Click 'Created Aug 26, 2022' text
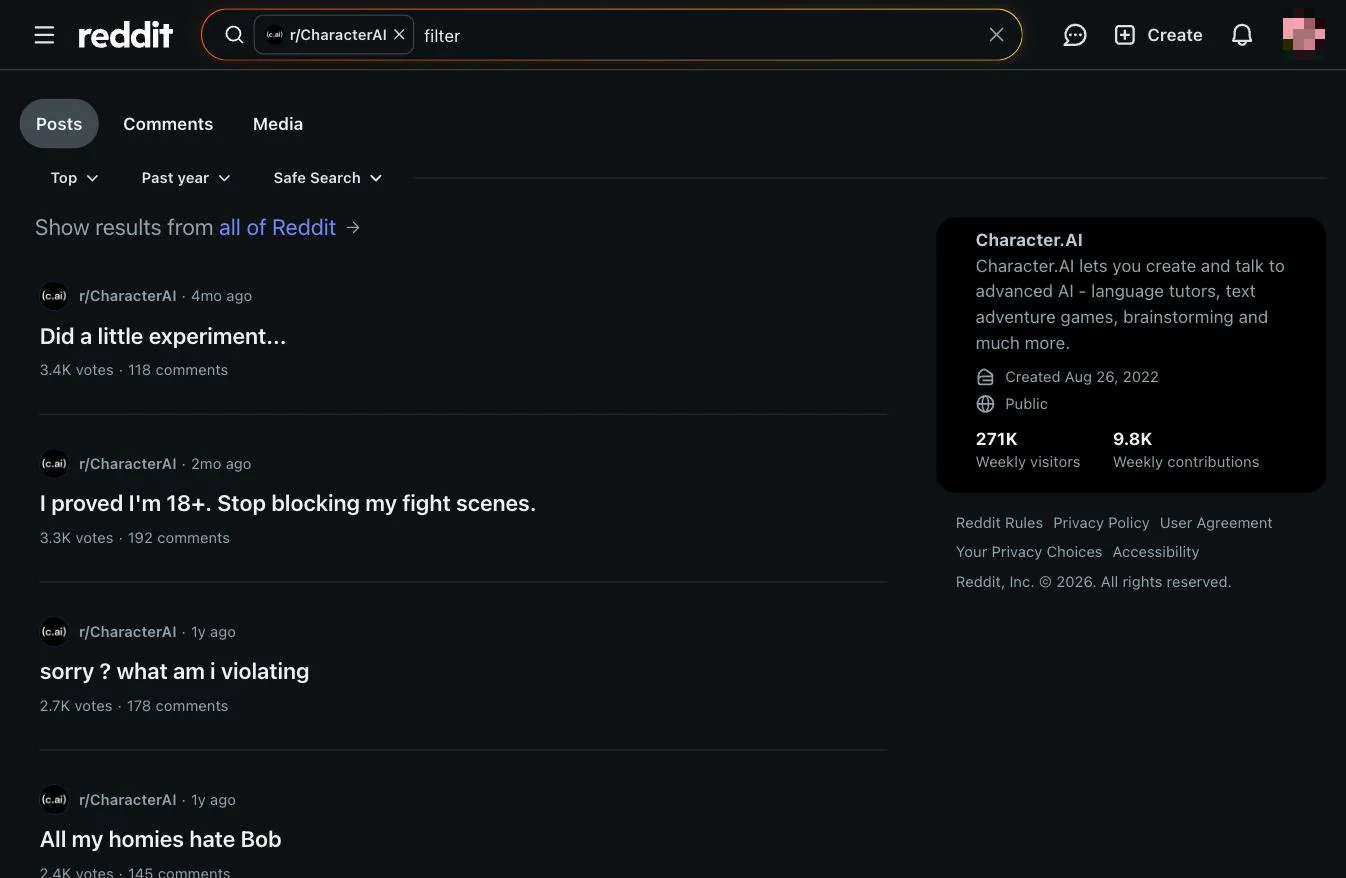 click(x=1082, y=377)
